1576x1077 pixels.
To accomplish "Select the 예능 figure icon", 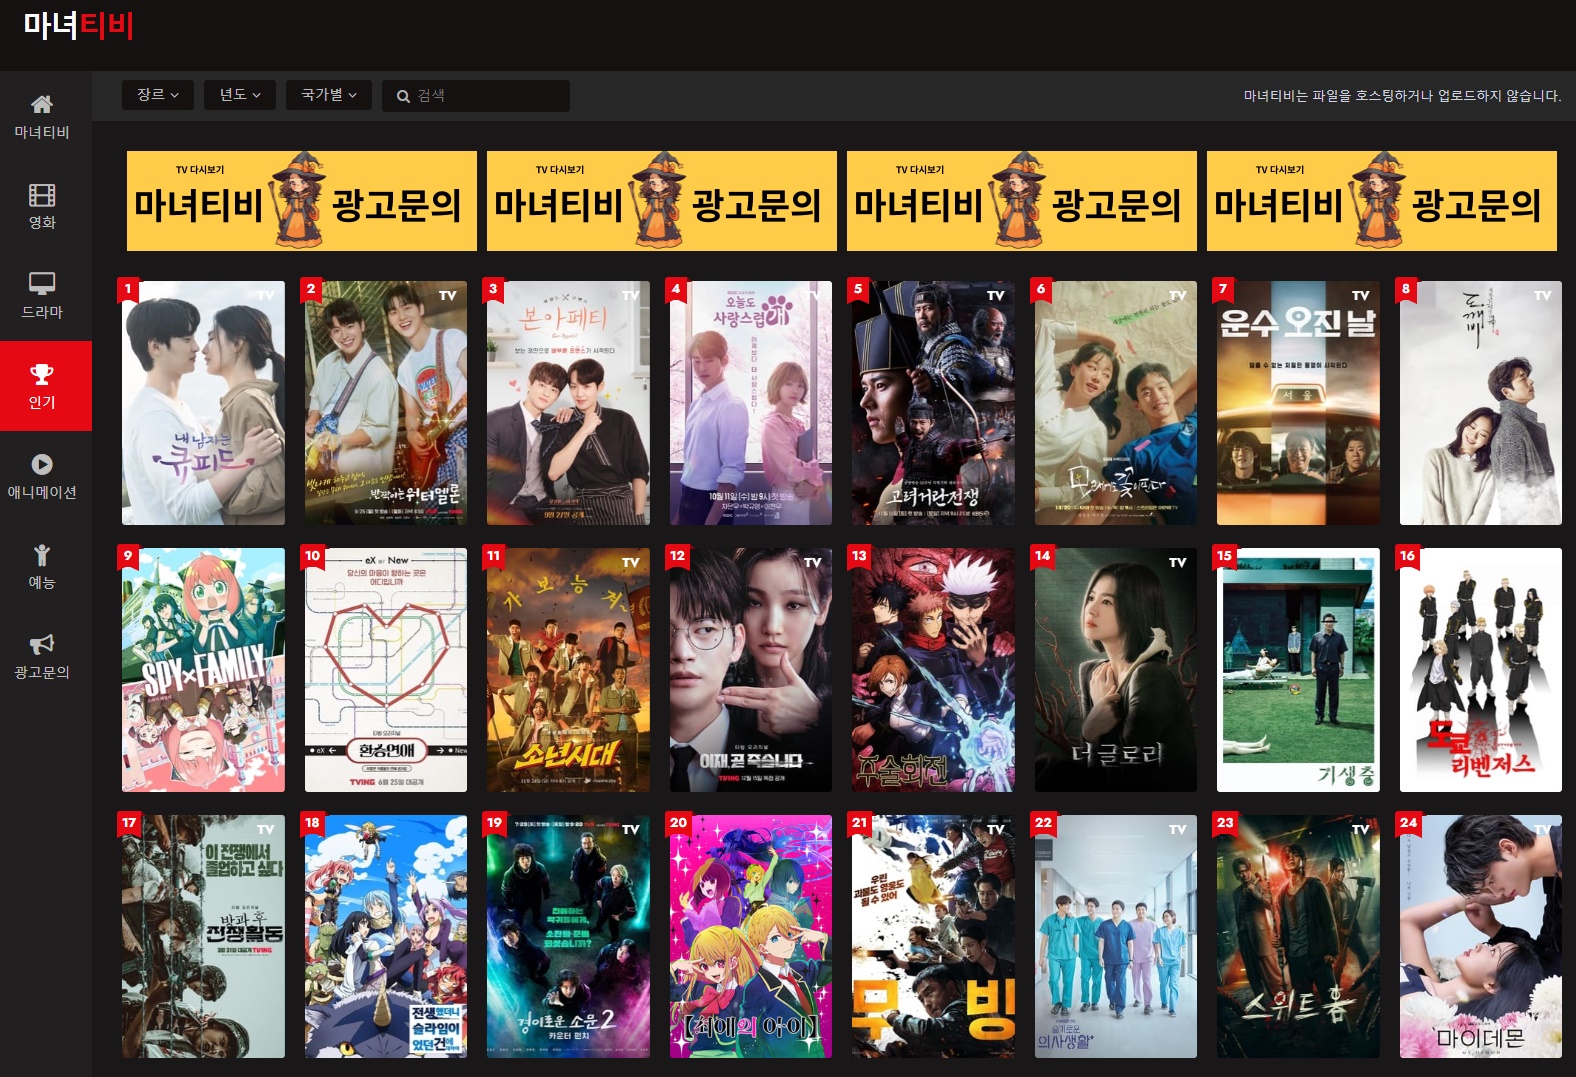I will 42,554.
